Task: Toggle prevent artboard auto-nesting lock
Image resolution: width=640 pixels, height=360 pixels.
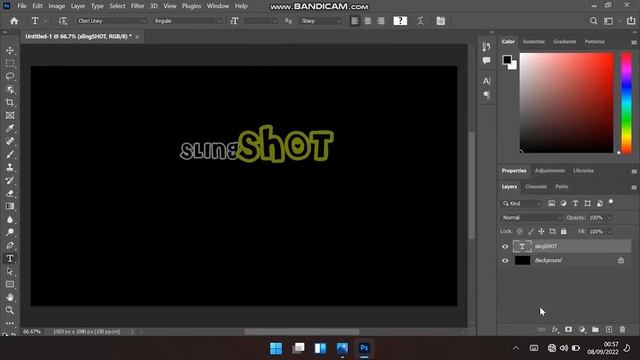Action: [552, 231]
